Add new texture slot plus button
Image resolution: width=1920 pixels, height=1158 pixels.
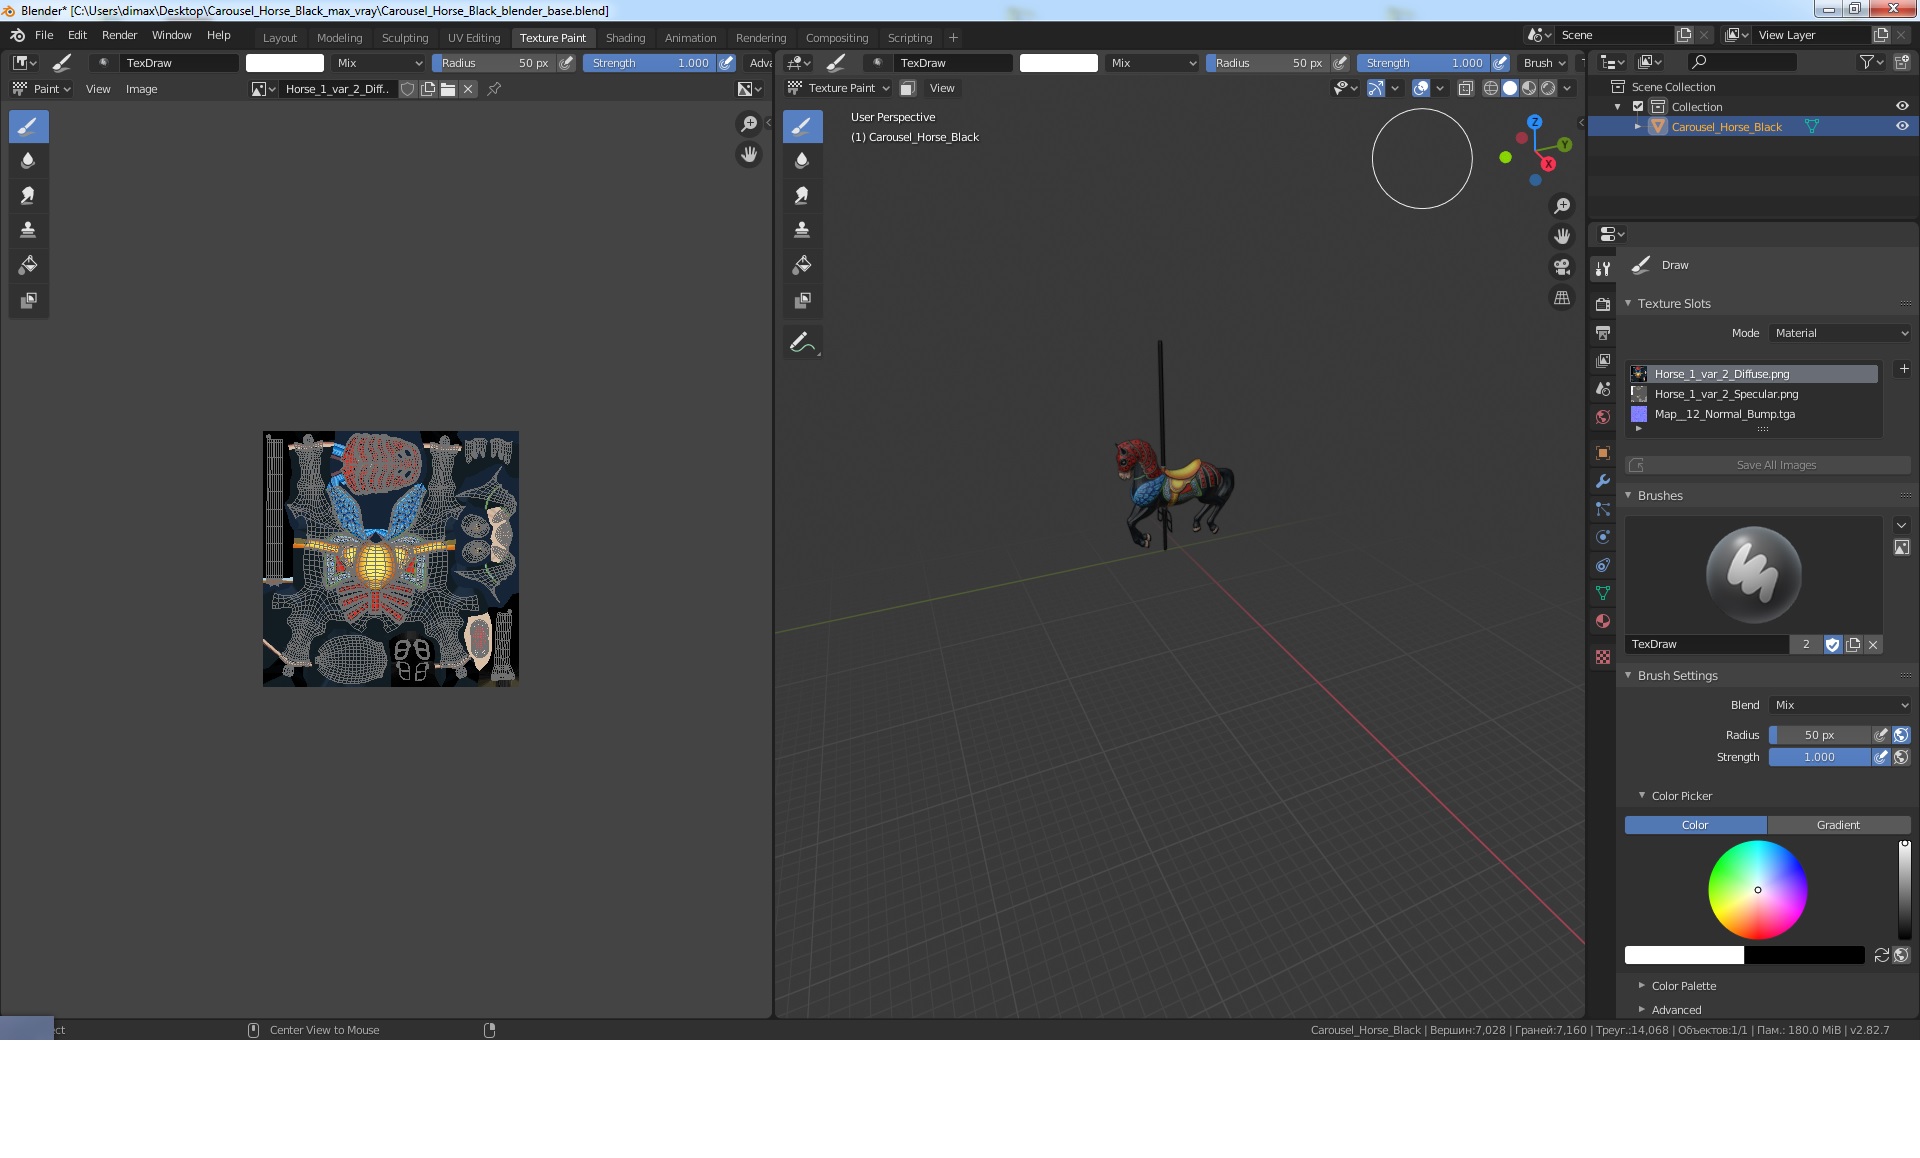click(1904, 369)
